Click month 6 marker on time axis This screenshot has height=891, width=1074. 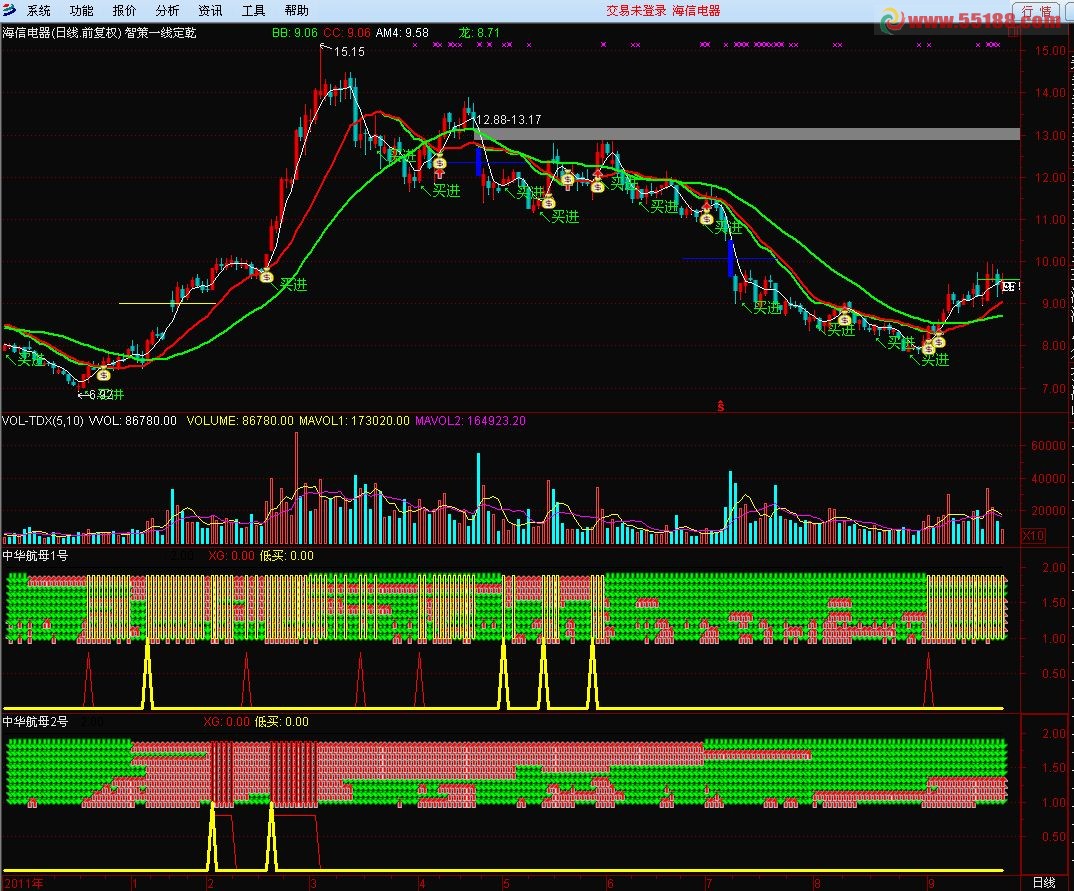click(610, 883)
